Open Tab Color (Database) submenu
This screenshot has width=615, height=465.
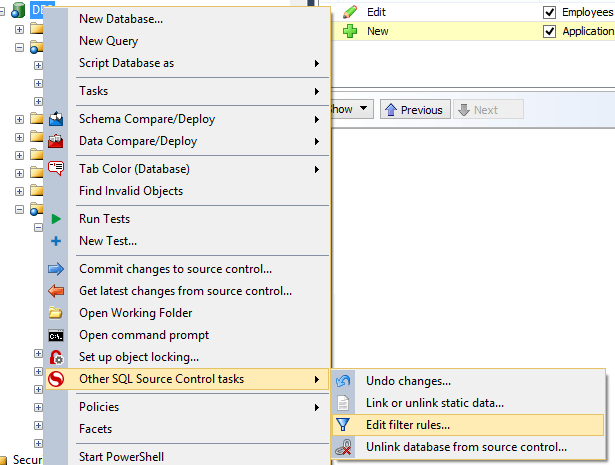(x=134, y=169)
